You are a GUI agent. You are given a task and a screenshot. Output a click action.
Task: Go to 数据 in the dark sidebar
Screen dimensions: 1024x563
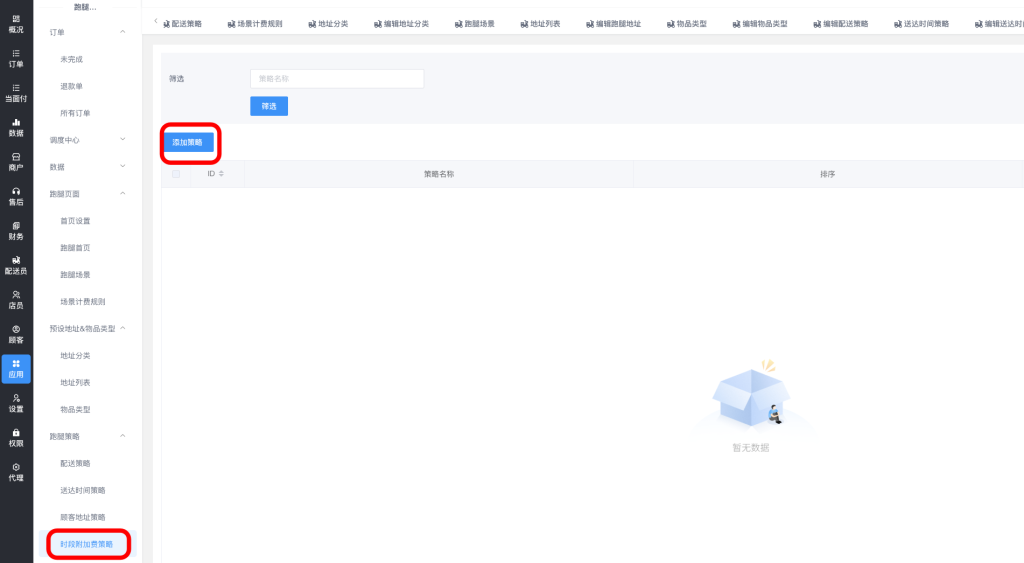[16, 127]
